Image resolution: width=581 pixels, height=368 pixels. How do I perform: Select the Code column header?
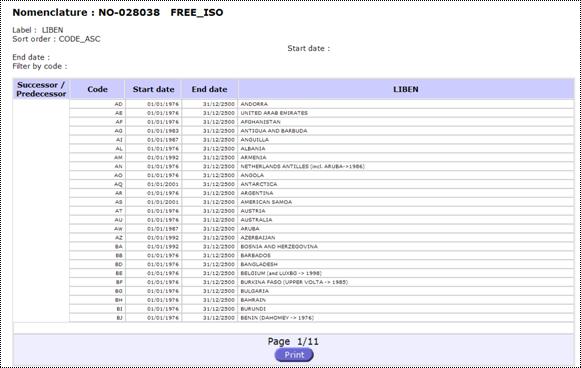pyautogui.click(x=97, y=89)
